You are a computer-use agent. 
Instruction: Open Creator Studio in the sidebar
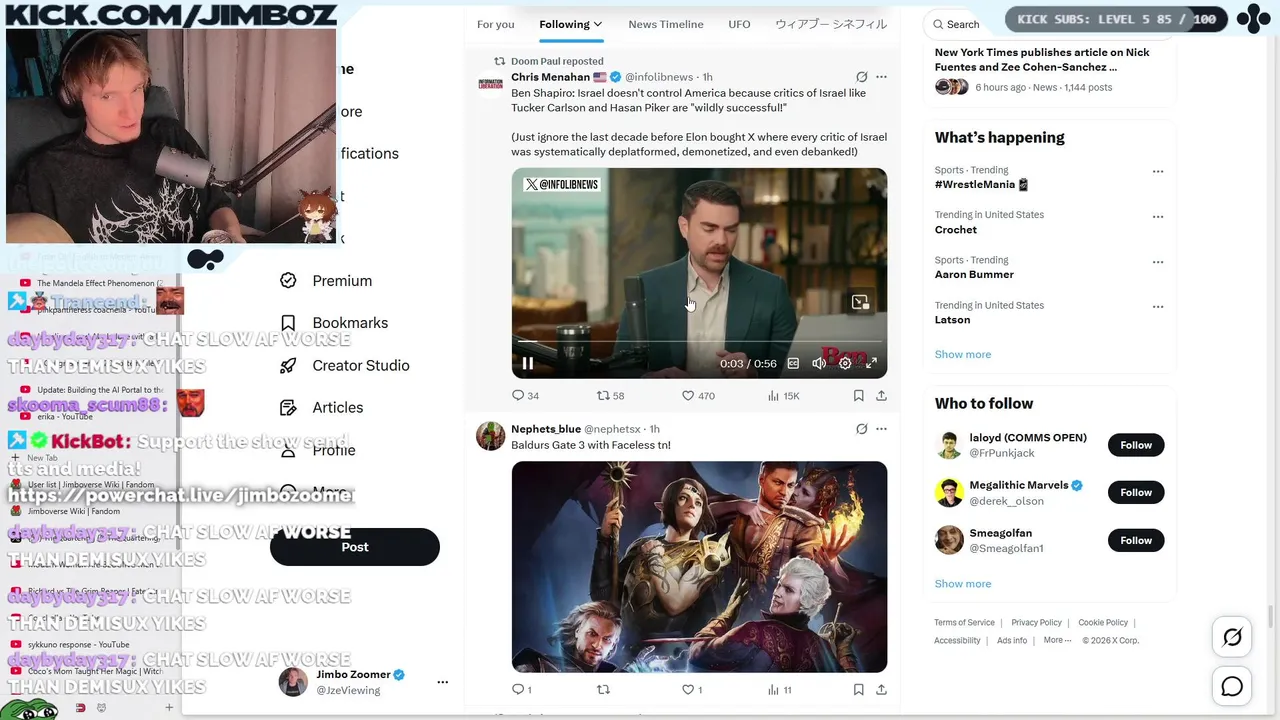click(x=346, y=365)
